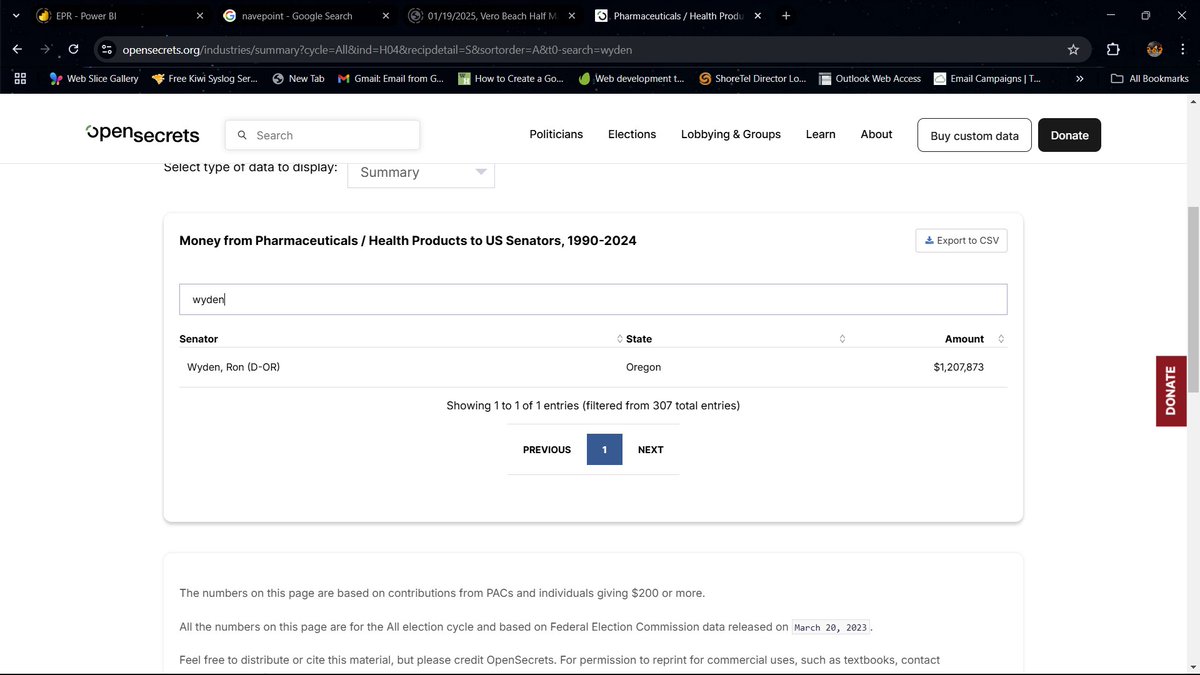This screenshot has height=675, width=1200.
Task: Sort the table by State column
Action: coord(735,339)
